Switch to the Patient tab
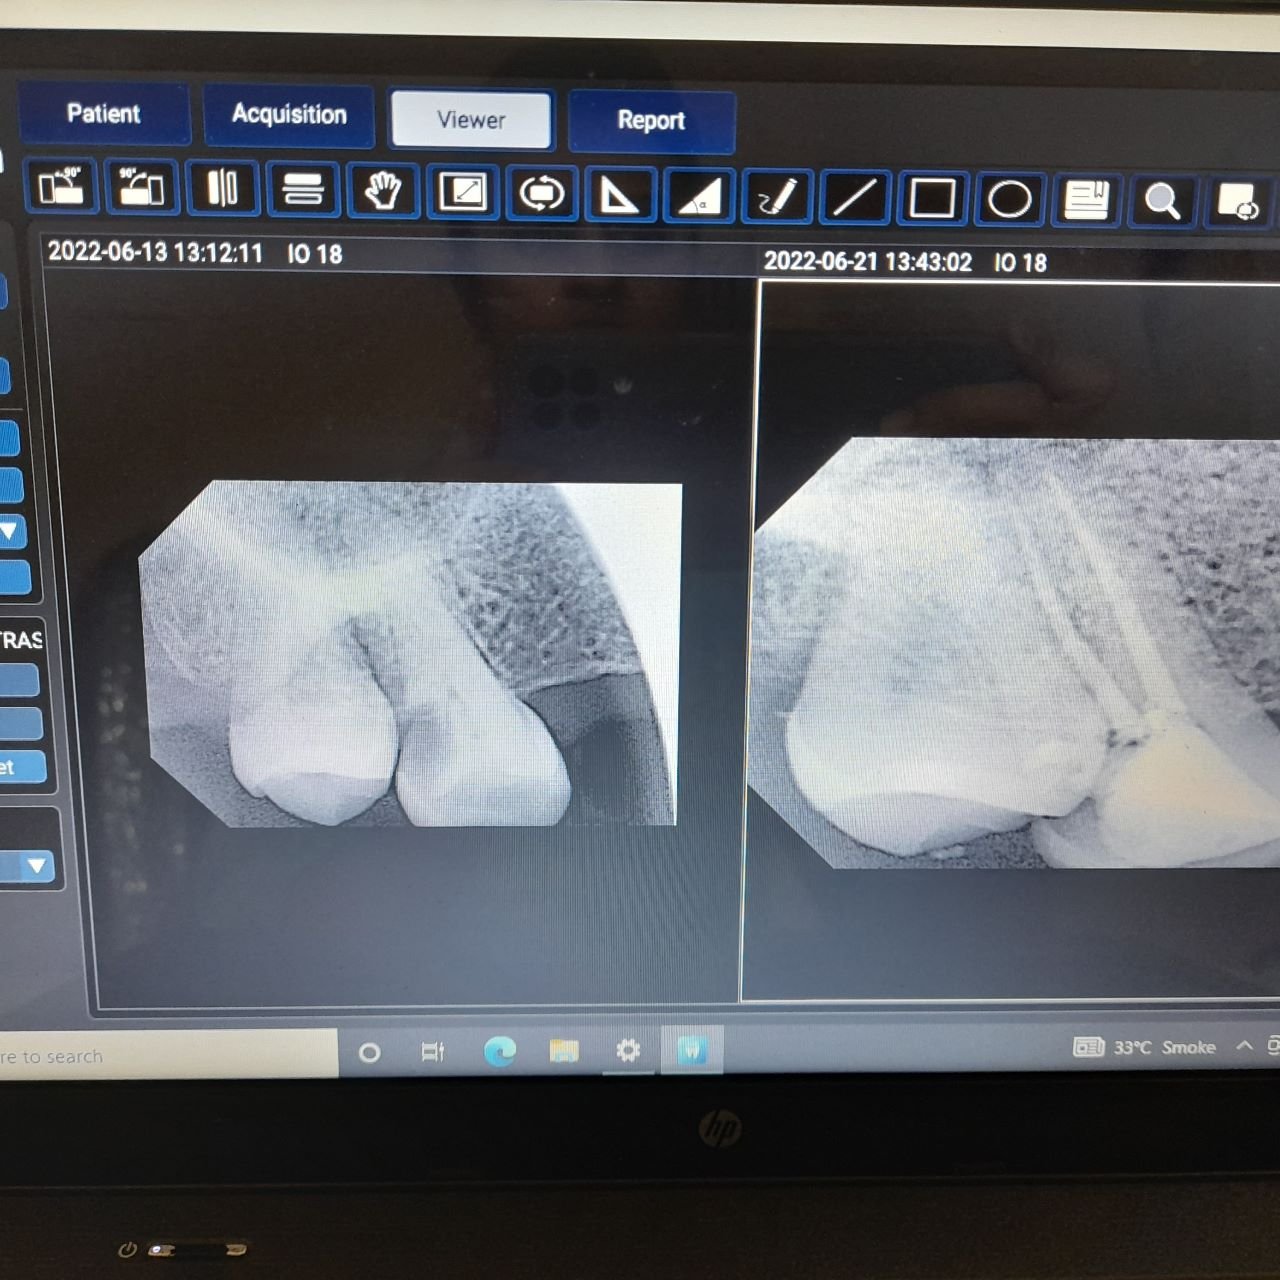Image resolution: width=1280 pixels, height=1280 pixels. pyautogui.click(x=103, y=113)
